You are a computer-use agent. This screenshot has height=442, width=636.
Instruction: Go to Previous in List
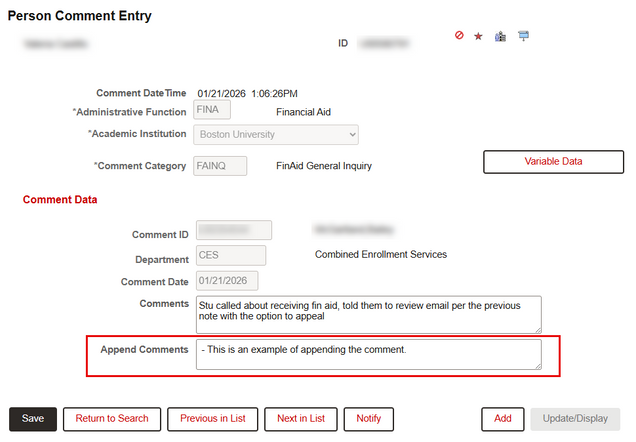(x=213, y=419)
